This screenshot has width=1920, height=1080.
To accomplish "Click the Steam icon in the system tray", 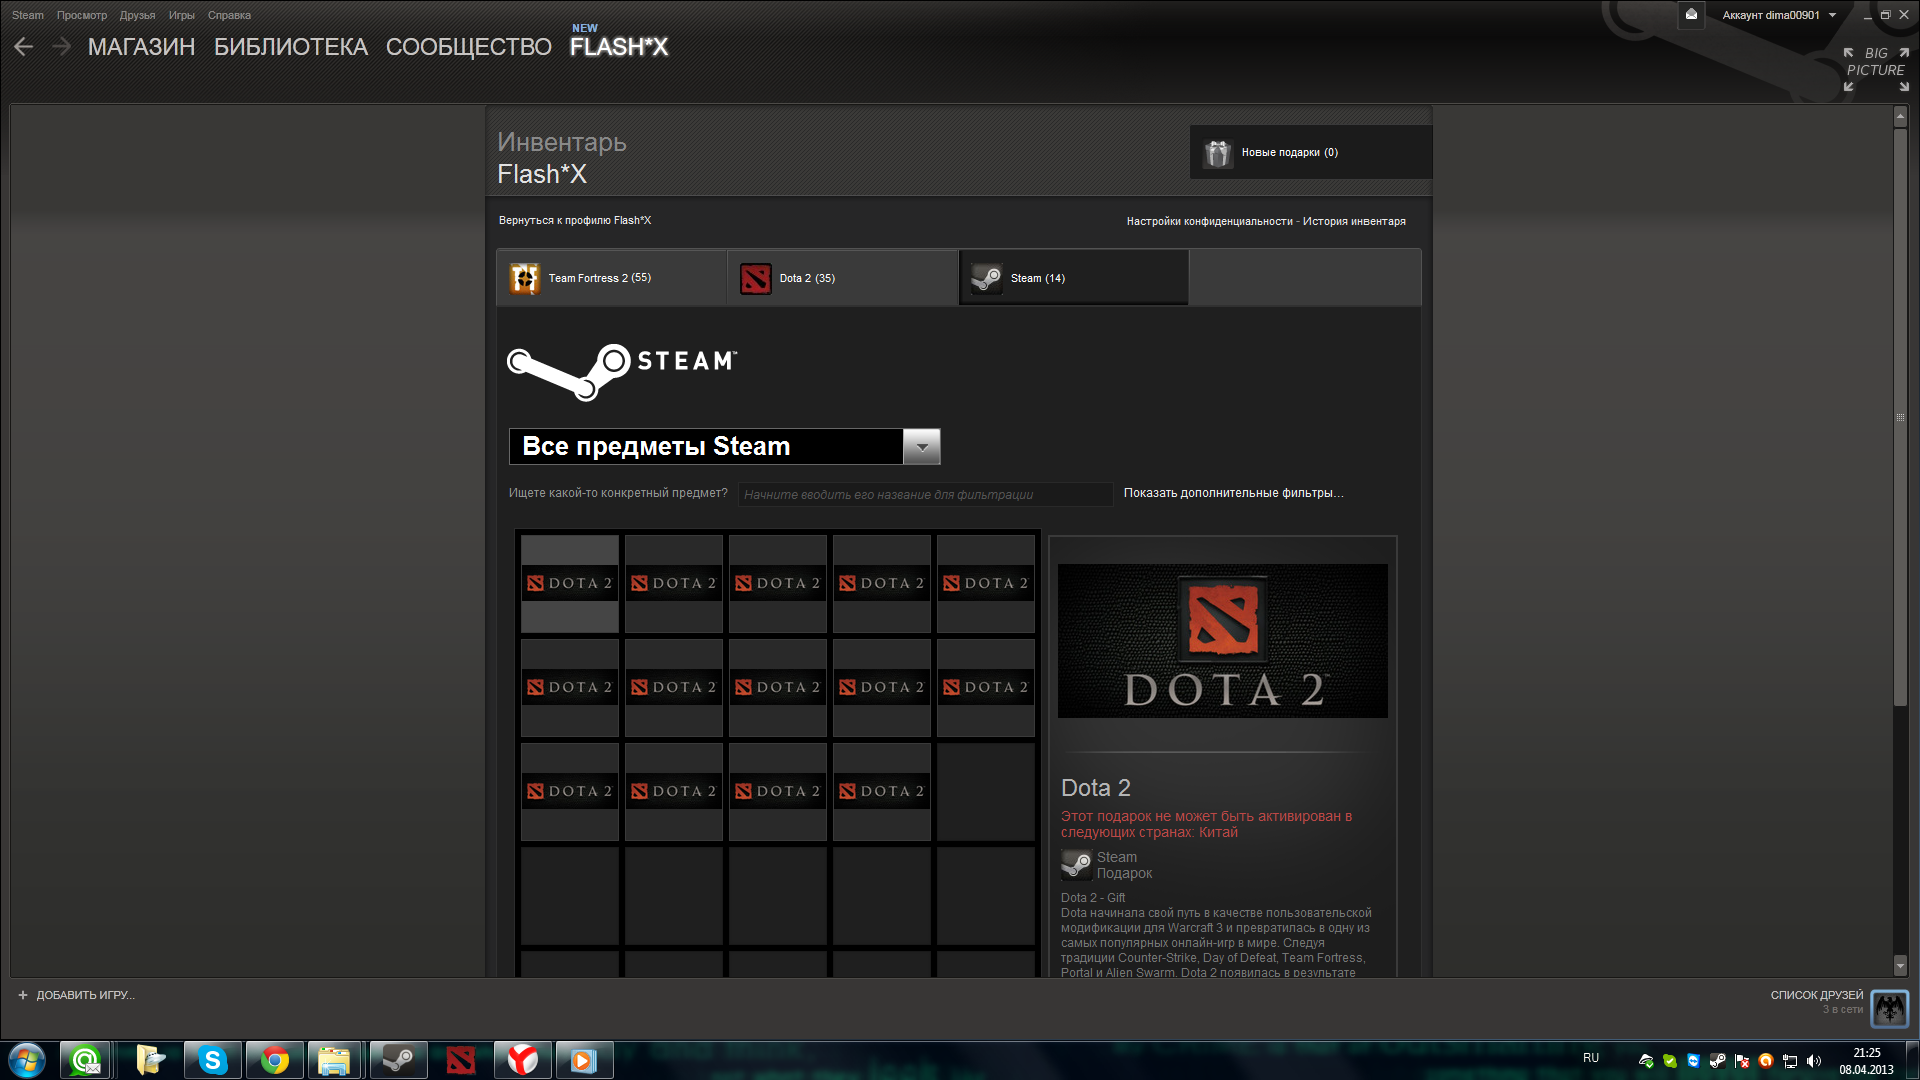I will point(1718,1061).
